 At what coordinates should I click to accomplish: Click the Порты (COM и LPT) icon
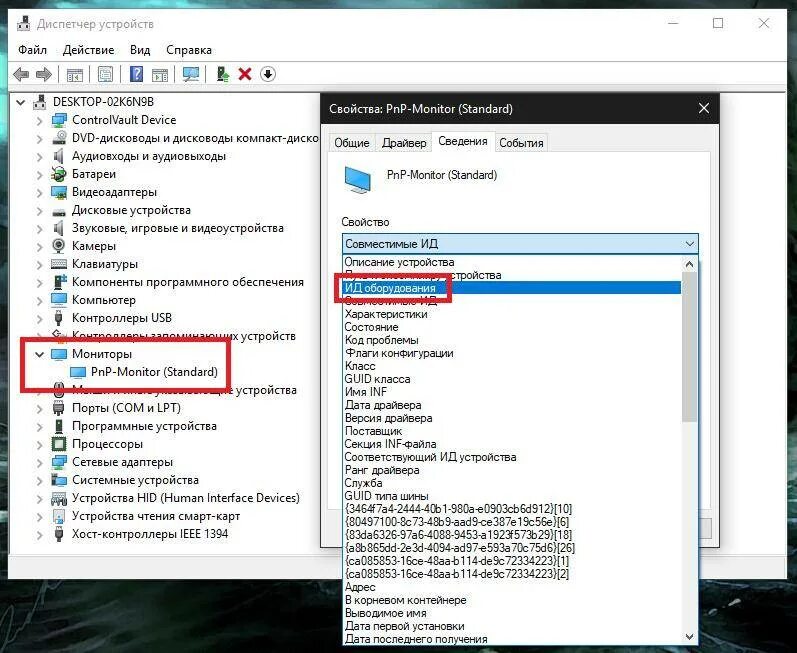point(59,408)
